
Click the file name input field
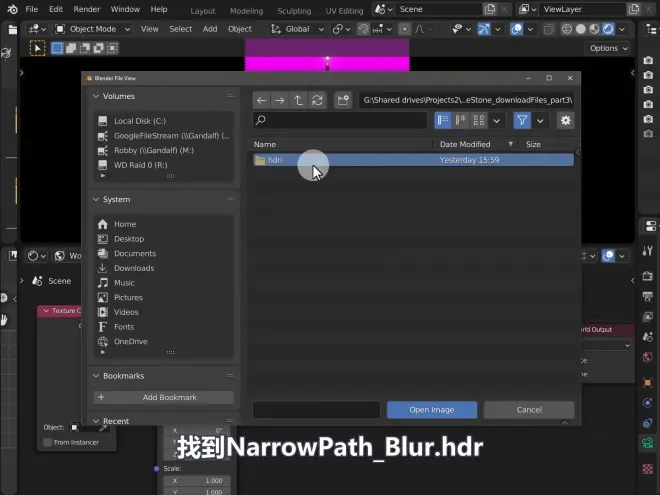(x=317, y=410)
